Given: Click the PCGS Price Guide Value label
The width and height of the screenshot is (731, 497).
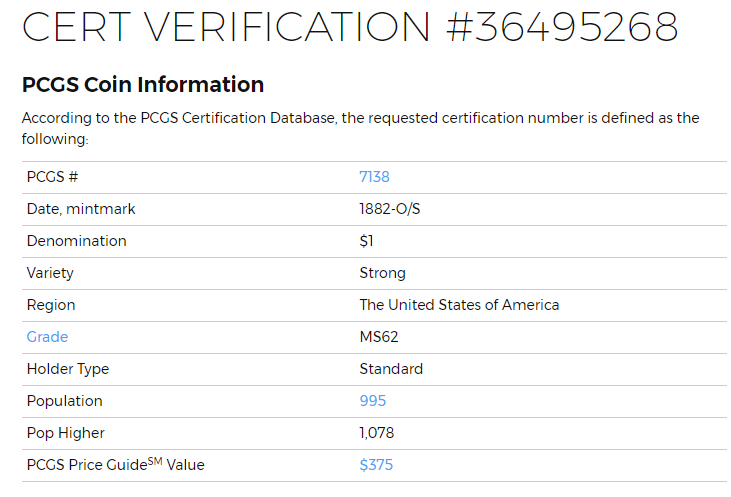Looking at the screenshot, I should pos(115,465).
